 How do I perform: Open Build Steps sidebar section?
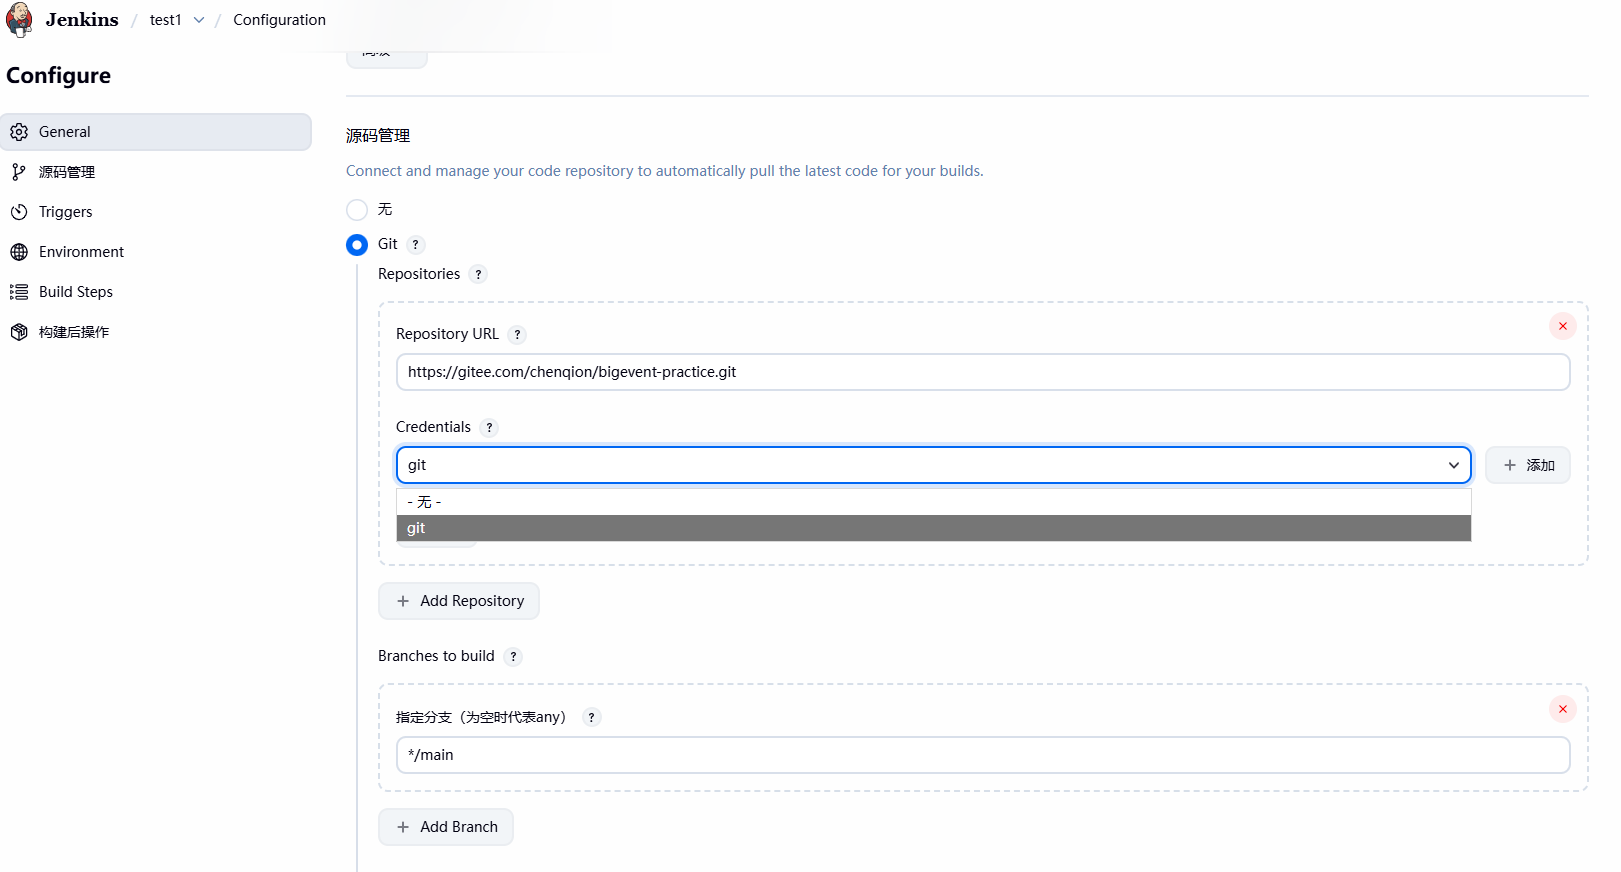tap(76, 292)
